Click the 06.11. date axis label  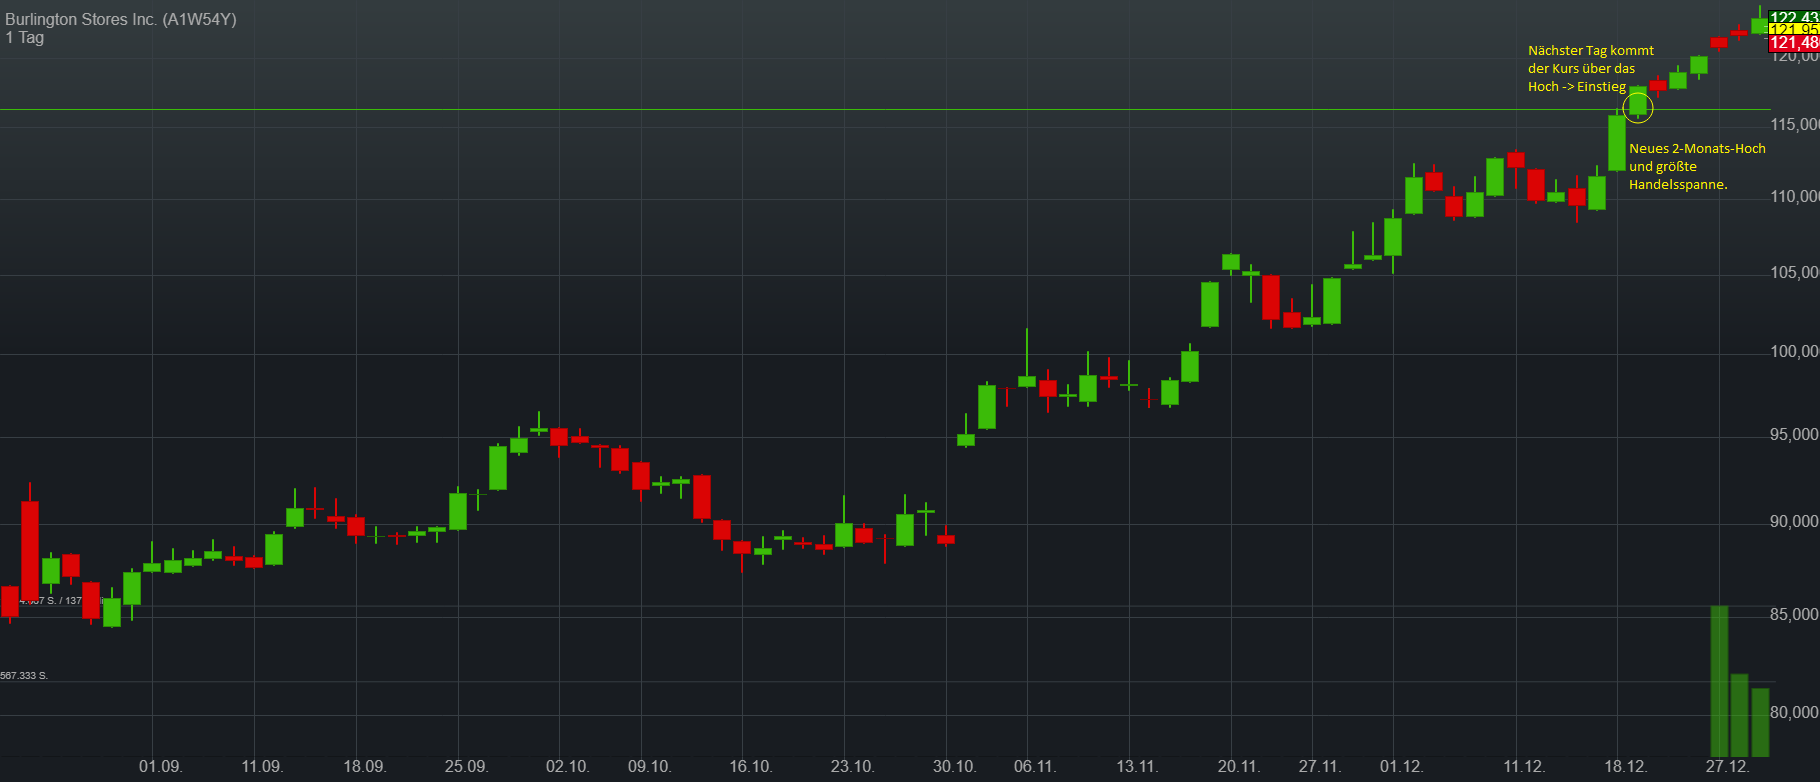[1034, 766]
